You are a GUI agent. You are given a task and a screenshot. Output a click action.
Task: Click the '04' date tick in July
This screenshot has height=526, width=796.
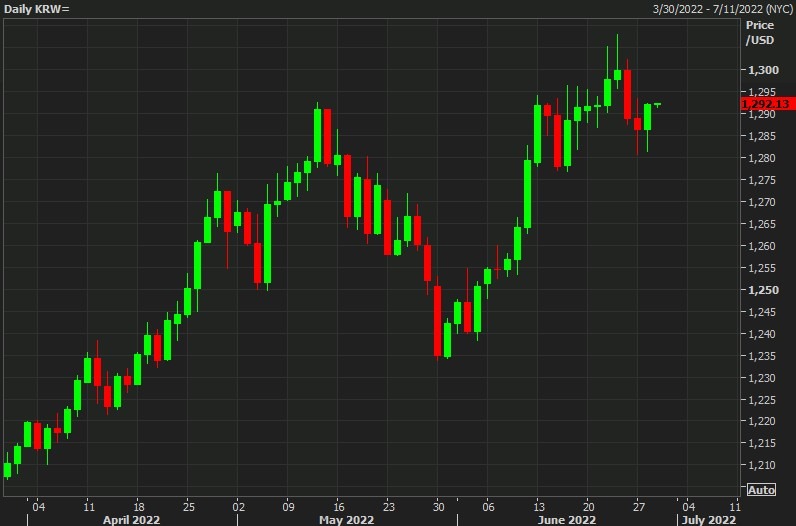pyautogui.click(x=688, y=507)
